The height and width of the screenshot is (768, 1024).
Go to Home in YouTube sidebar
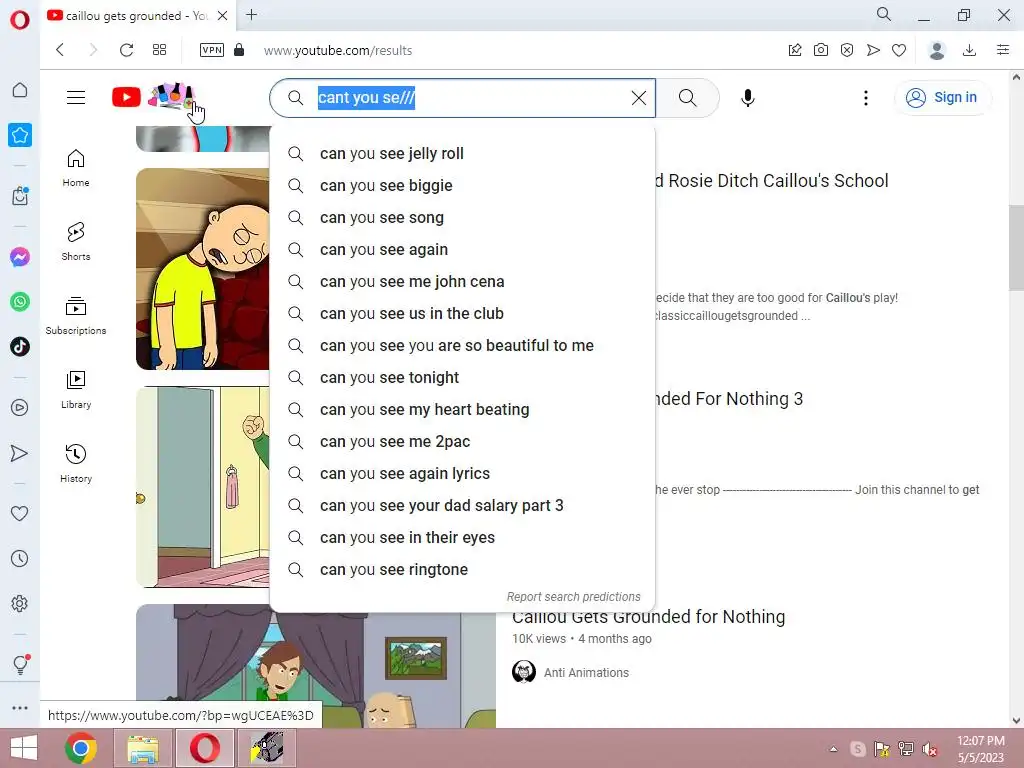point(76,168)
